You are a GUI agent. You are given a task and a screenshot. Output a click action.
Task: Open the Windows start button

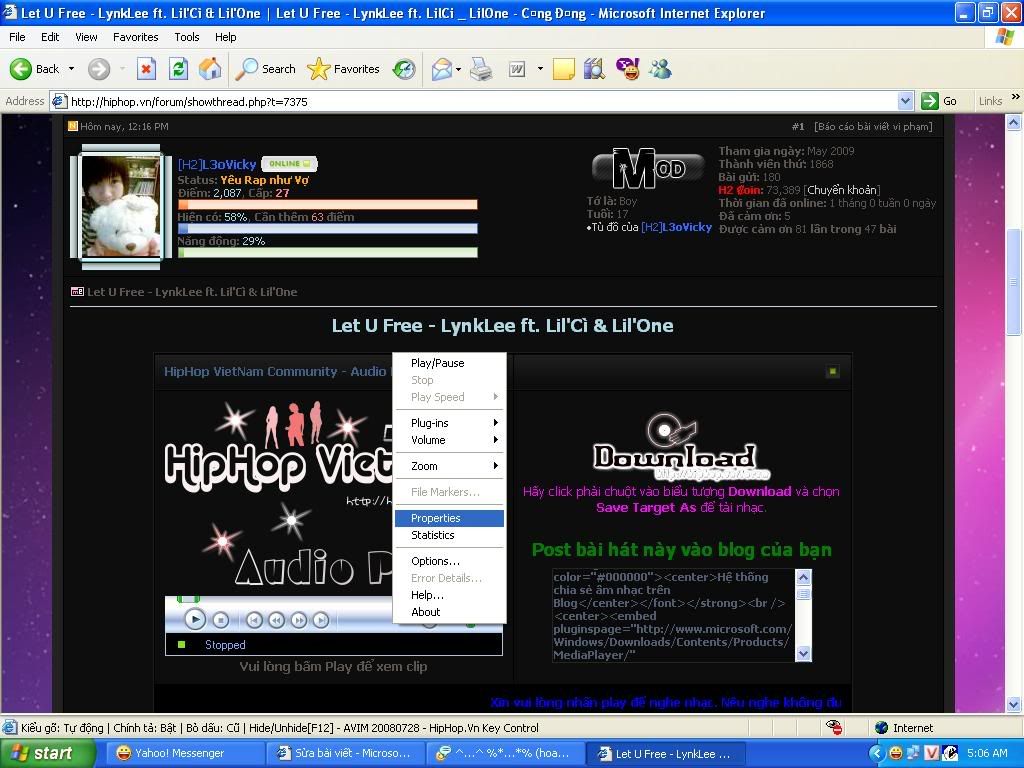coord(47,753)
